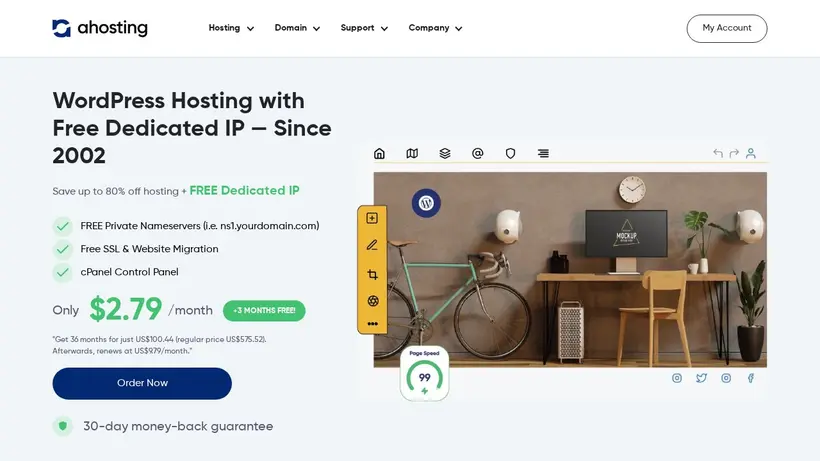Click the shield icon in mockup toolbar
Viewport: 820px width, 461px height.
click(510, 153)
